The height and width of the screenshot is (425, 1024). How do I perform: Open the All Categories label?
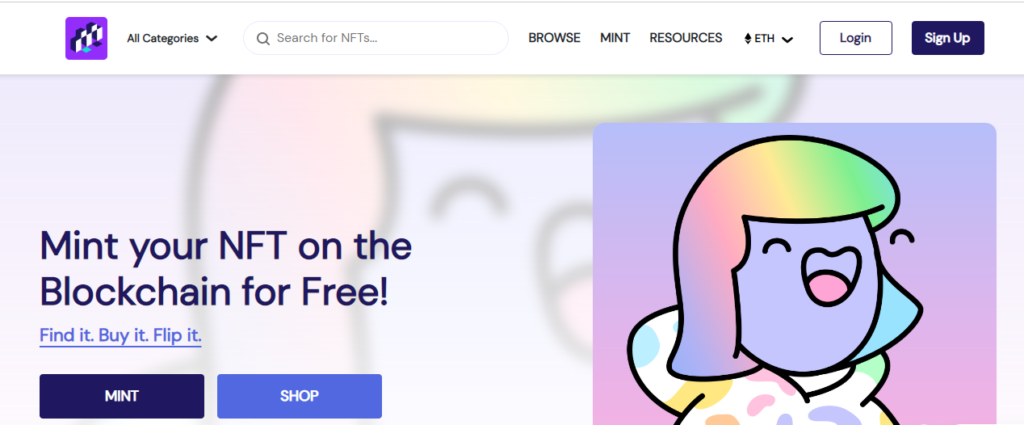click(x=163, y=39)
